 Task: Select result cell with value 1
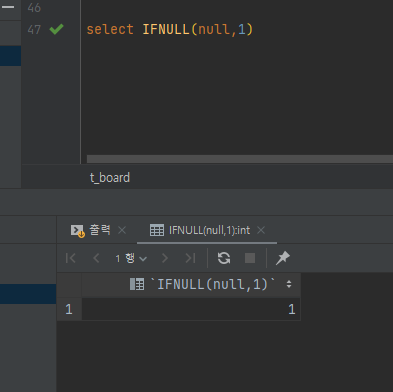[191, 309]
